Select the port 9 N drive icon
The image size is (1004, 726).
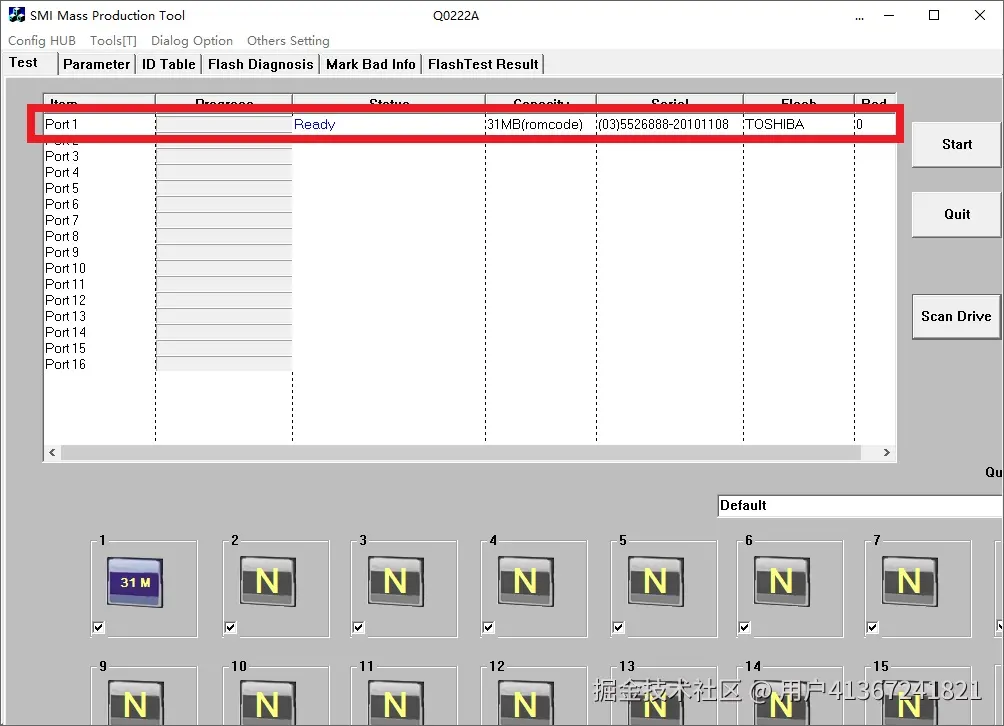pos(135,703)
